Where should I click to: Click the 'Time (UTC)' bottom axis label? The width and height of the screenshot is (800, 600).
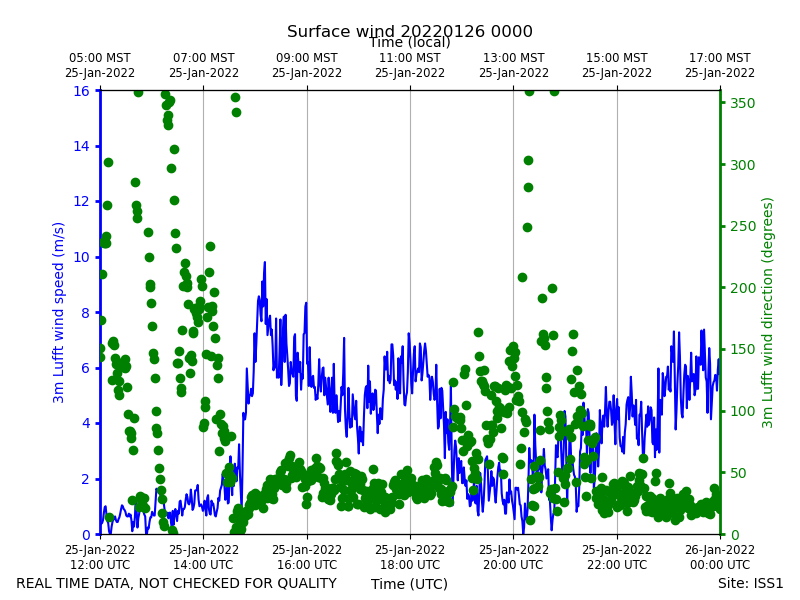[409, 584]
